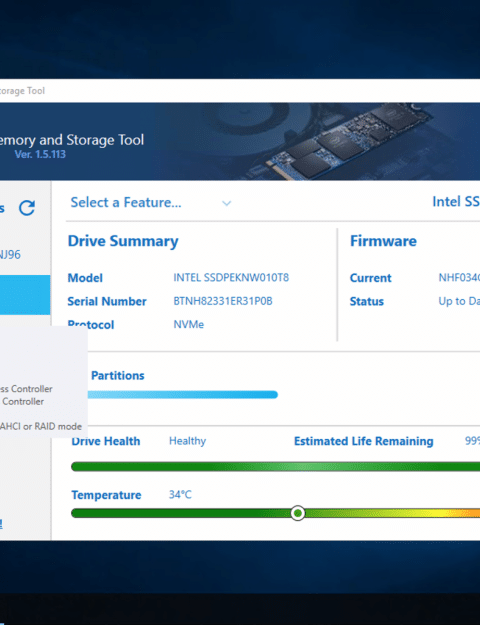Image resolution: width=480 pixels, height=625 pixels.
Task: Expand the feature list chevron arrow
Action: [226, 204]
